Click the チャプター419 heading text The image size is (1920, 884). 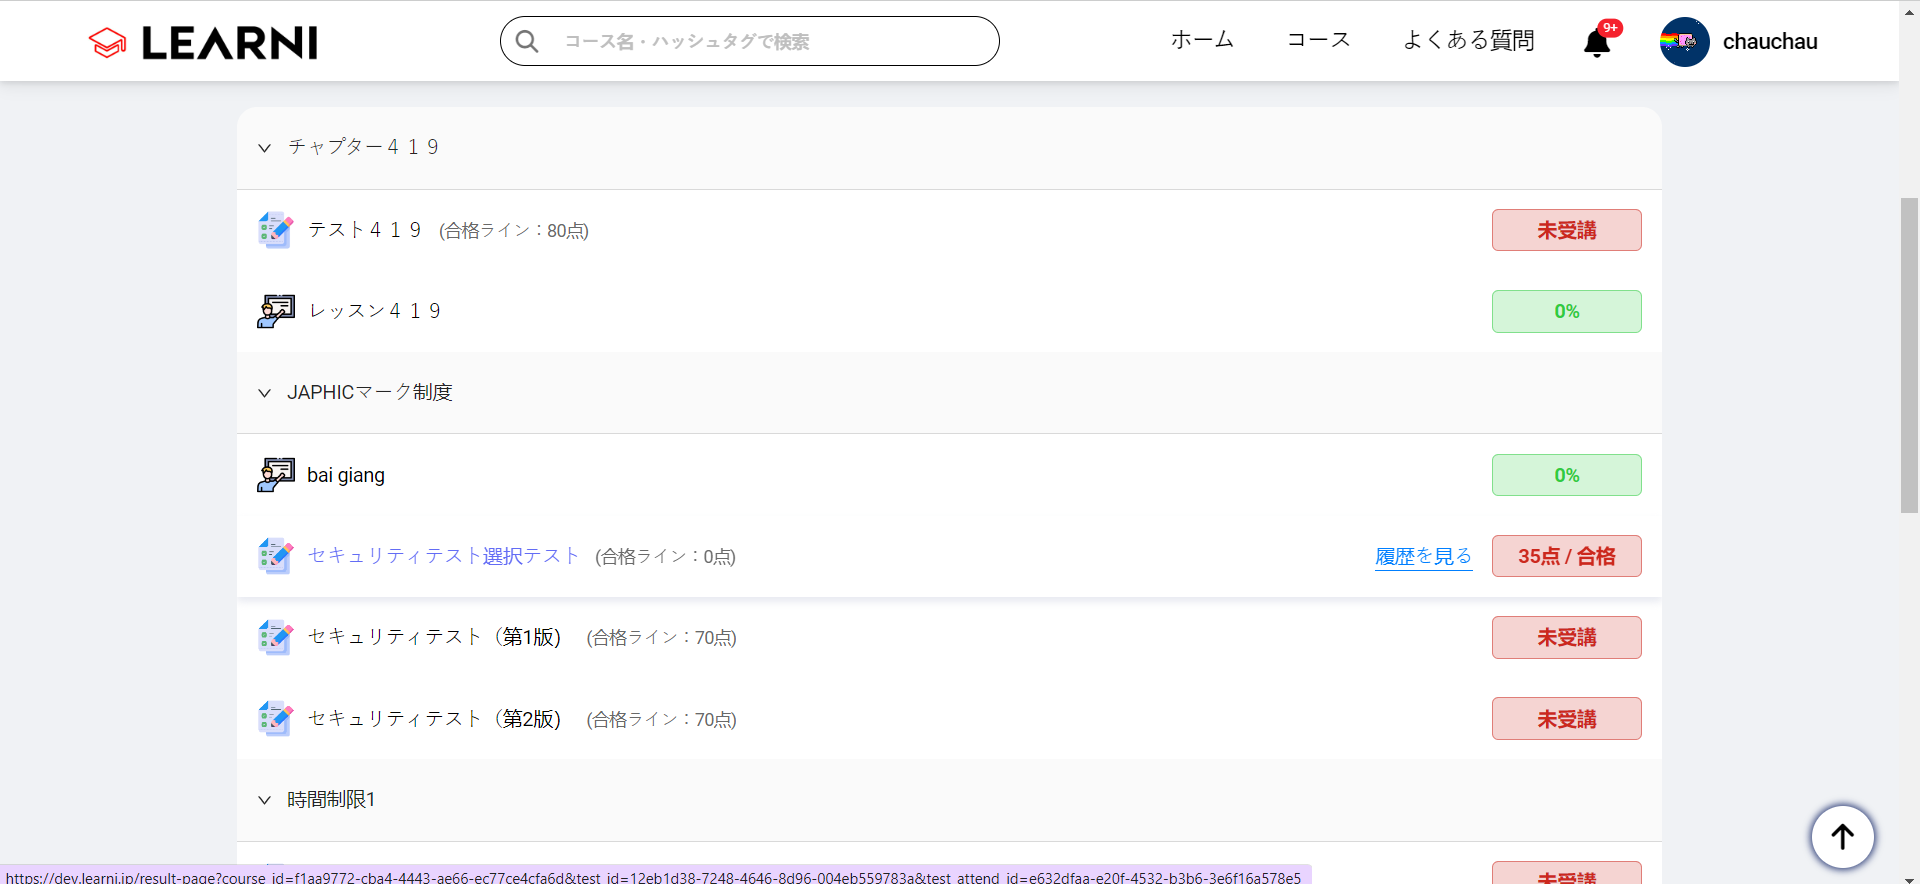point(364,147)
